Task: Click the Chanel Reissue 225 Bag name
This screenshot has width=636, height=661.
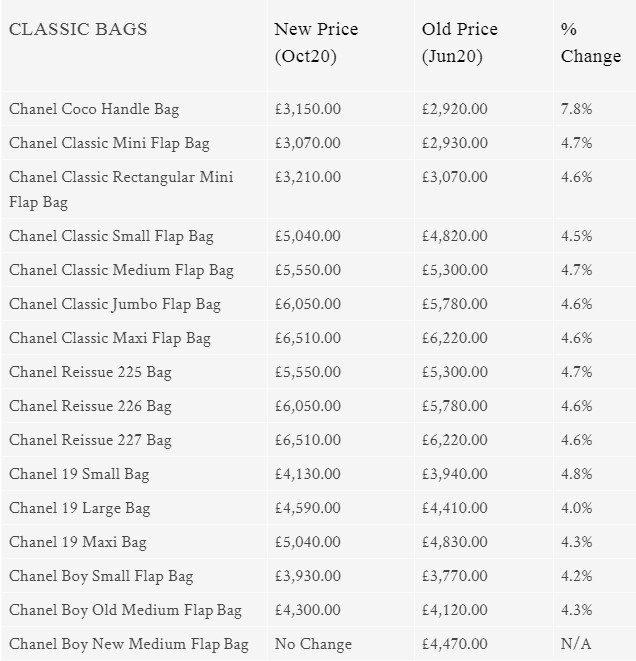Action: (x=90, y=372)
